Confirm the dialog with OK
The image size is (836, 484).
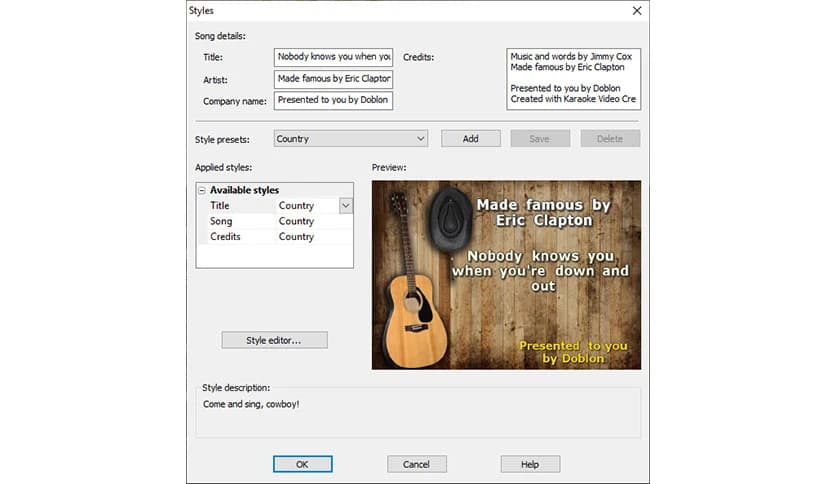[302, 464]
